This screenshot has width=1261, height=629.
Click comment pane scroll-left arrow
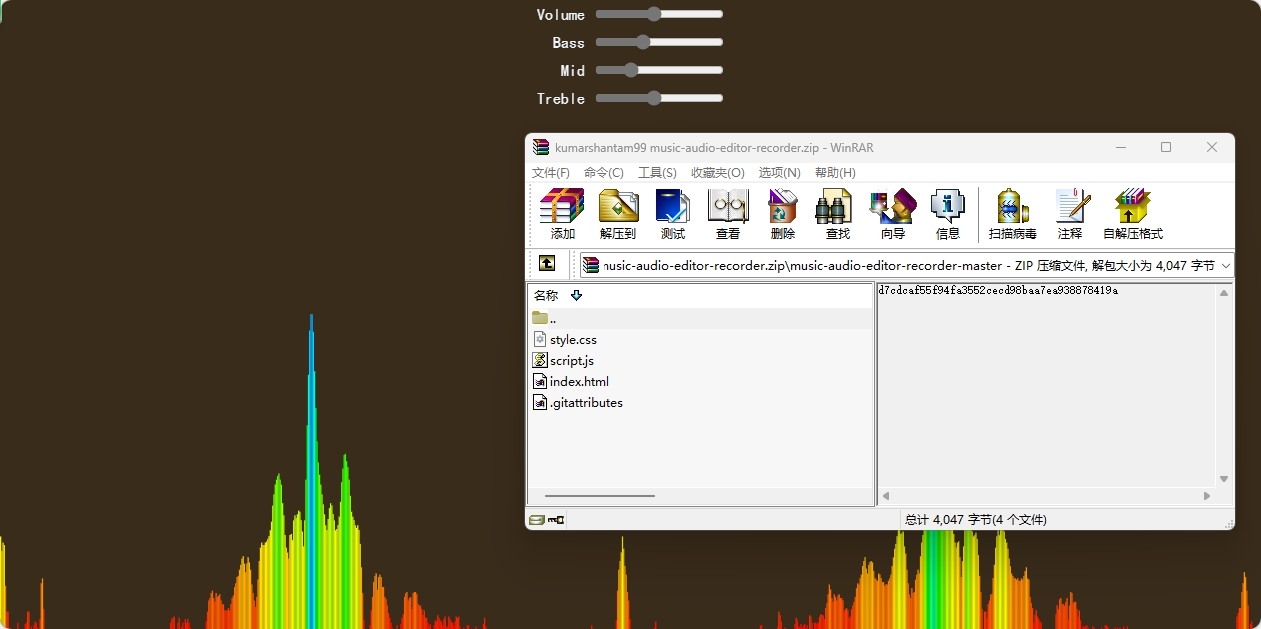886,496
